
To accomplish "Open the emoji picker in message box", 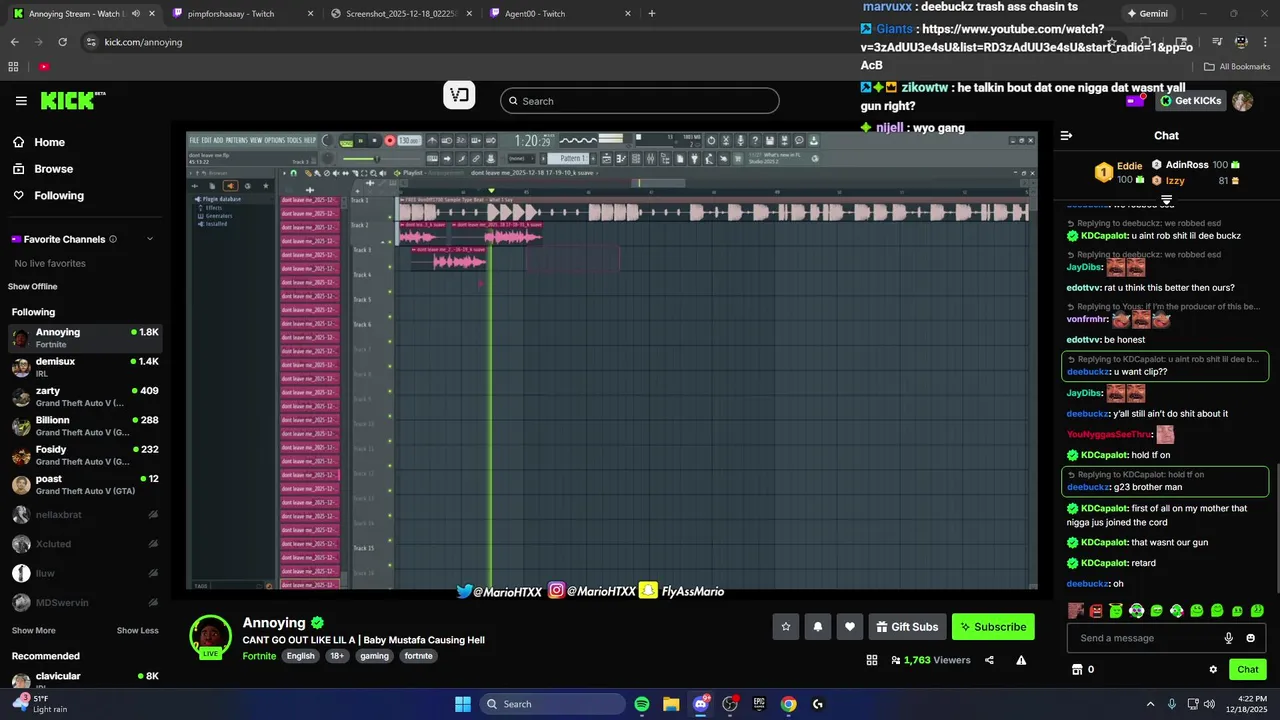I will click(1251, 638).
